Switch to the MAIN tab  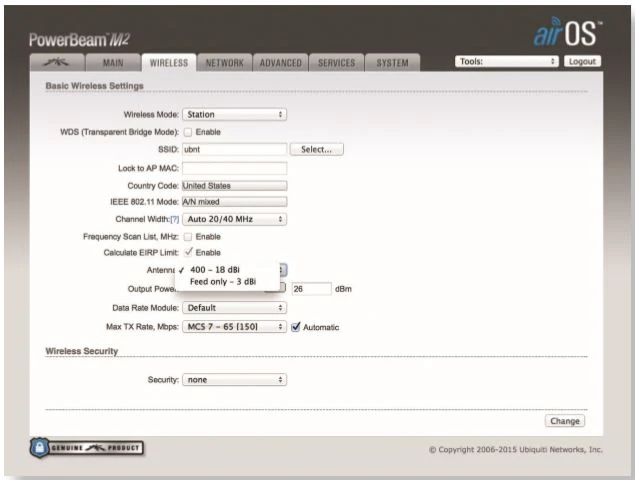click(113, 62)
